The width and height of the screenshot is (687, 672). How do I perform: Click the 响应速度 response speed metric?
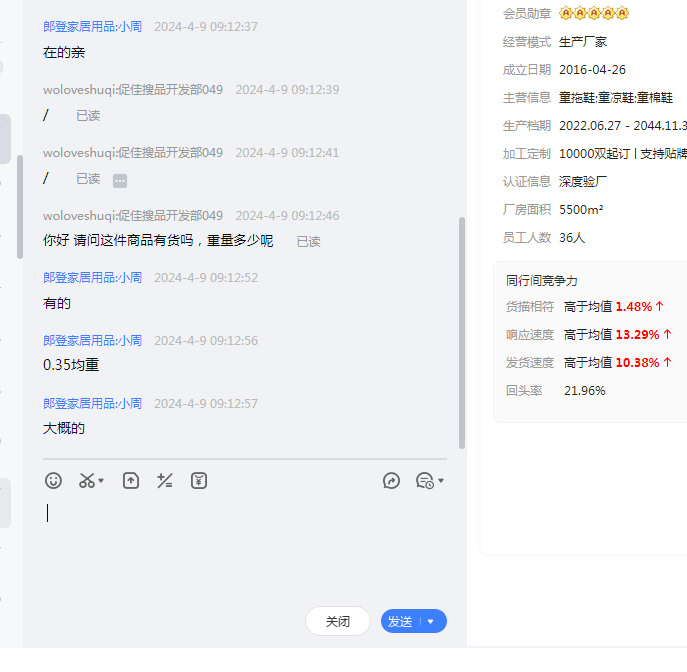coord(530,334)
